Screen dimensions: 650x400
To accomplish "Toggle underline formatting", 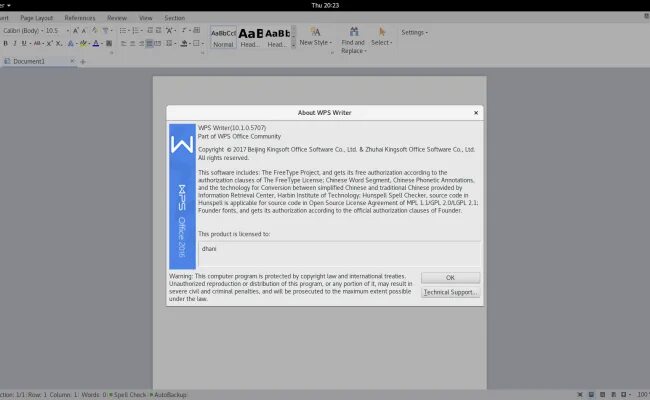I will tap(24, 43).
